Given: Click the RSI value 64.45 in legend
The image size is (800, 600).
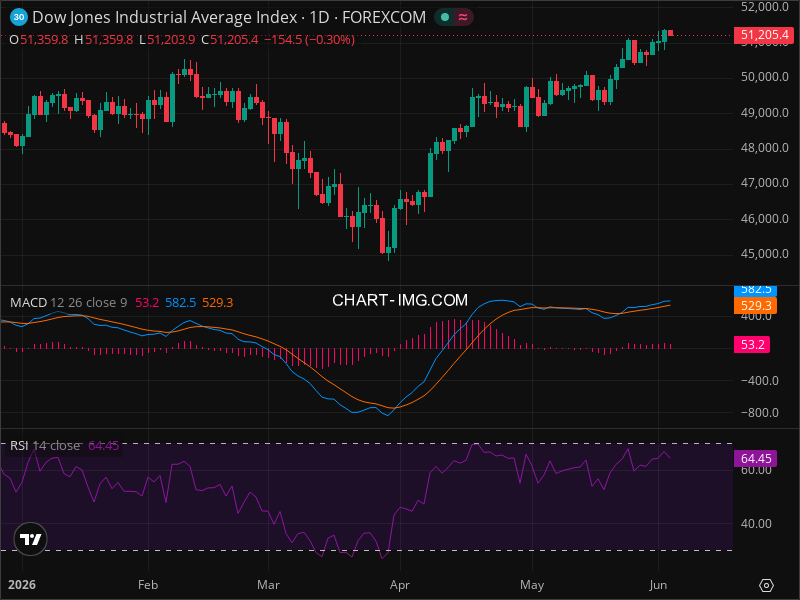Looking at the screenshot, I should [x=104, y=445].
